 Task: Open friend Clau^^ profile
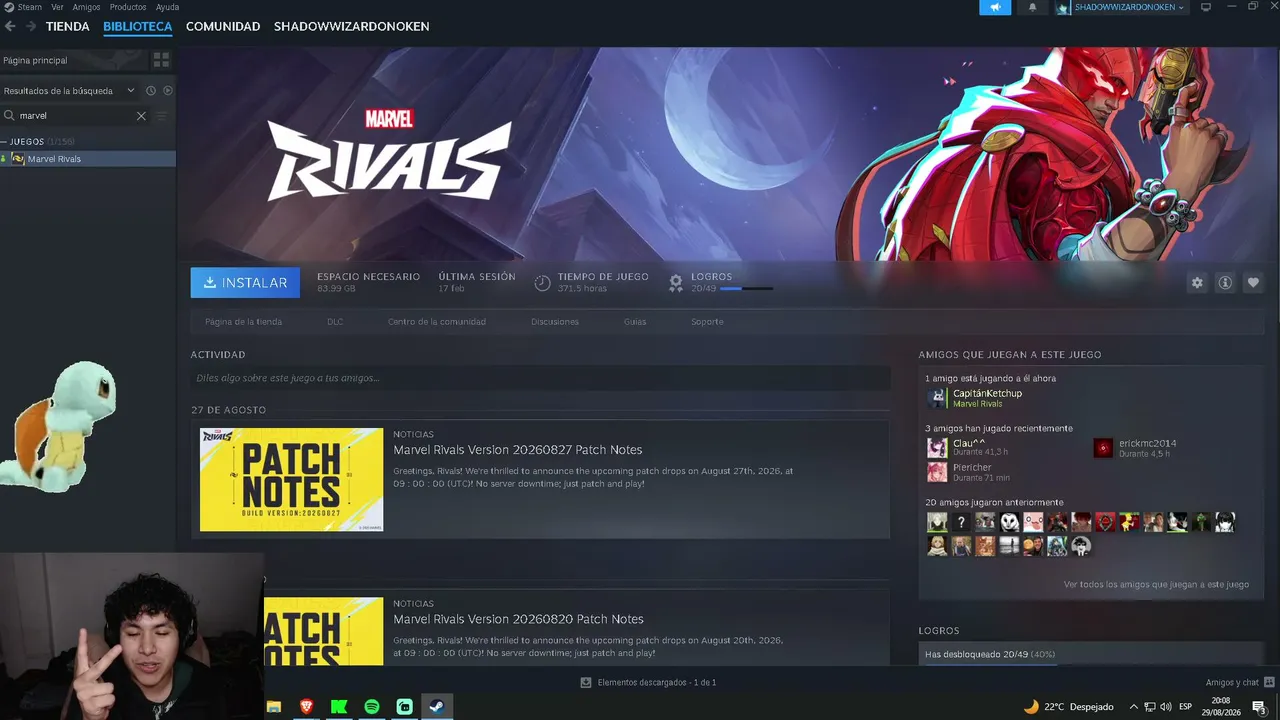point(969,443)
